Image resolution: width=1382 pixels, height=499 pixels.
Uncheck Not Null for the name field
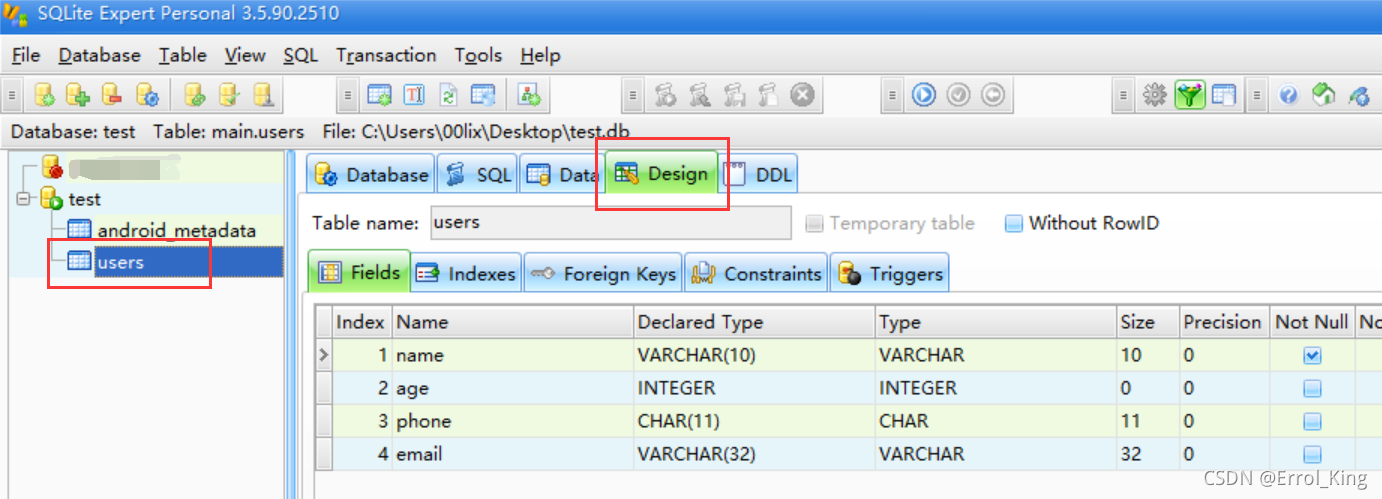pos(1313,355)
